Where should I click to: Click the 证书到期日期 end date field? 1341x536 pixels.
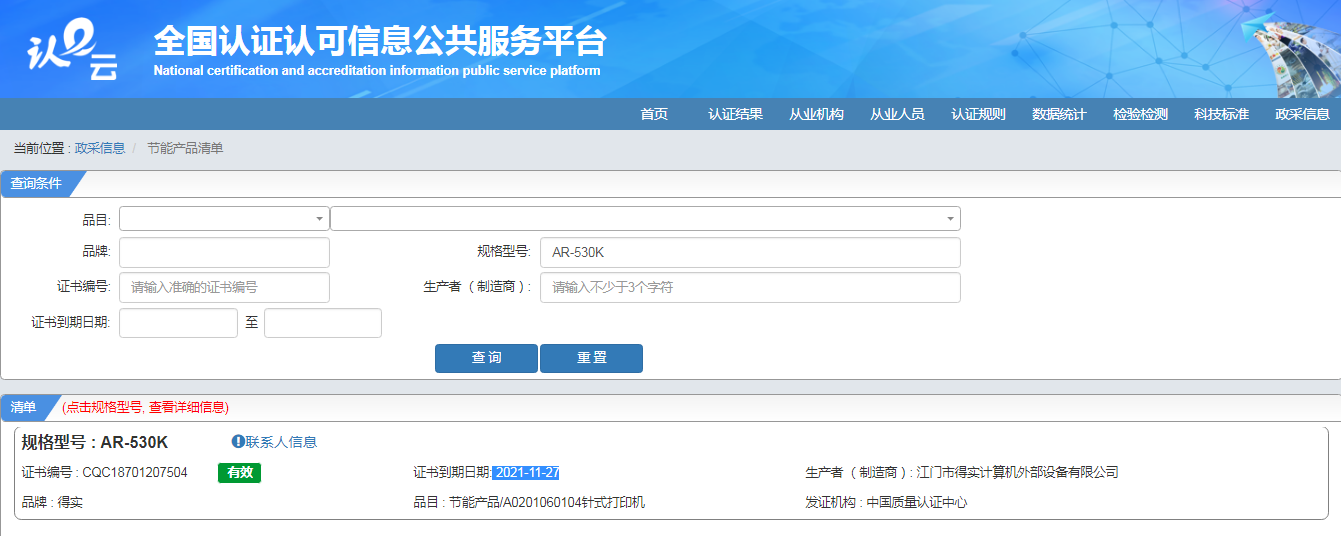323,323
